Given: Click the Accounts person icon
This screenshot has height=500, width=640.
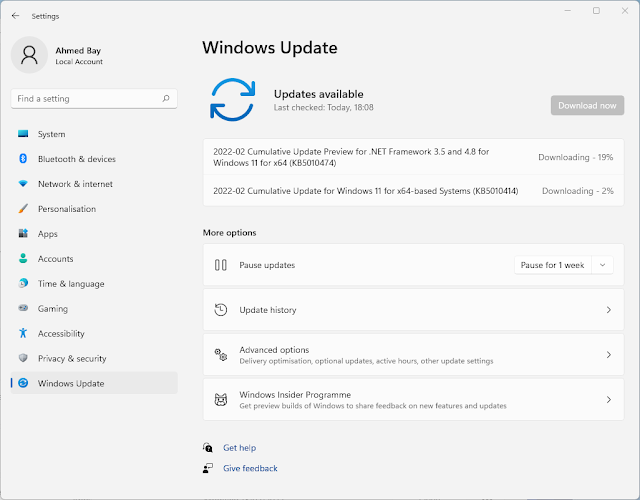Looking at the screenshot, I should pyautogui.click(x=23, y=258).
